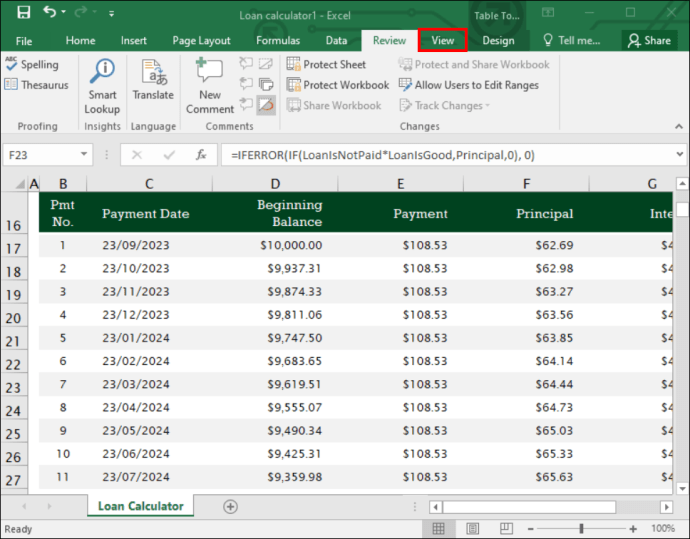This screenshot has height=539, width=690.
Task: Switch to the Design tab
Action: [x=498, y=40]
